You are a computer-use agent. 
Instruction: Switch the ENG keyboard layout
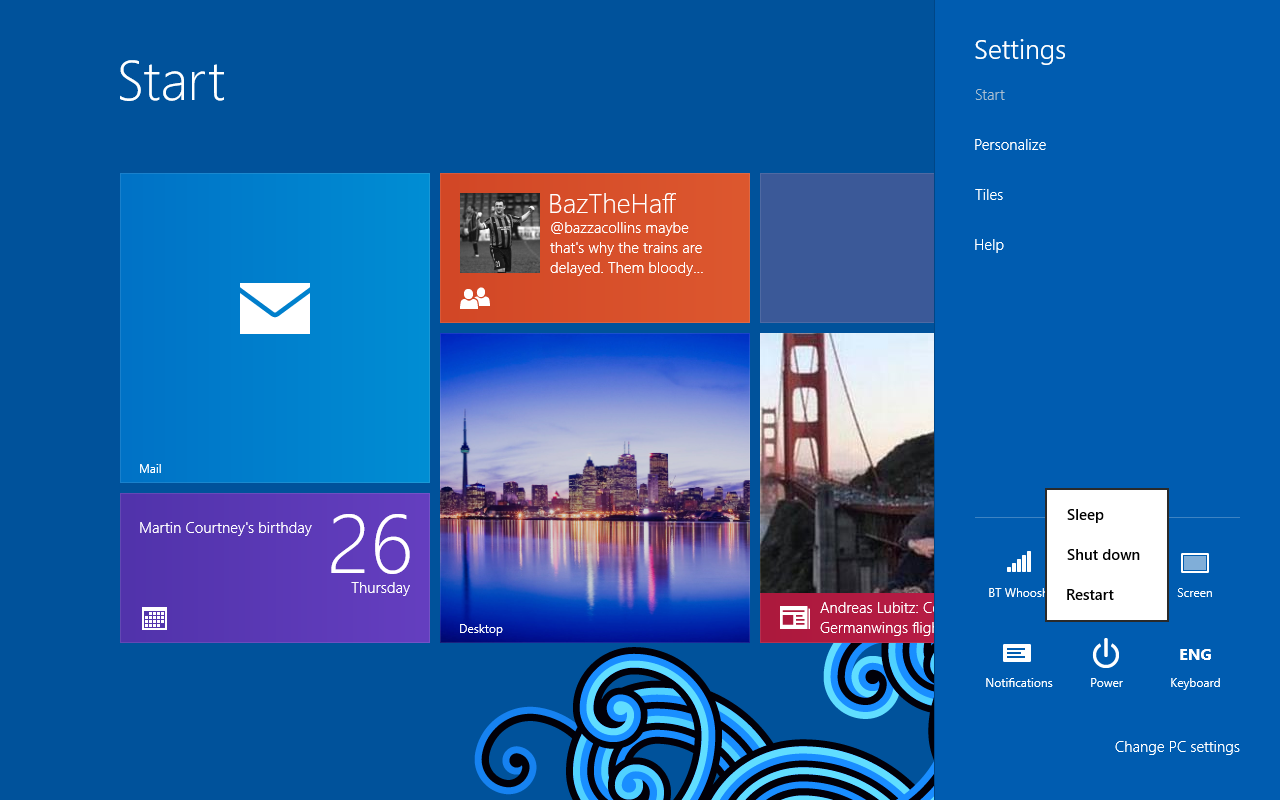point(1195,665)
